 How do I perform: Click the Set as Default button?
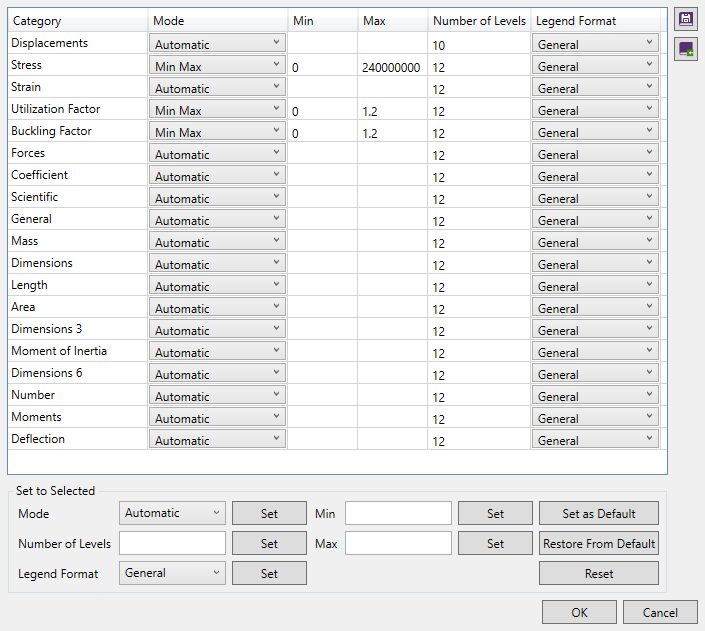598,513
